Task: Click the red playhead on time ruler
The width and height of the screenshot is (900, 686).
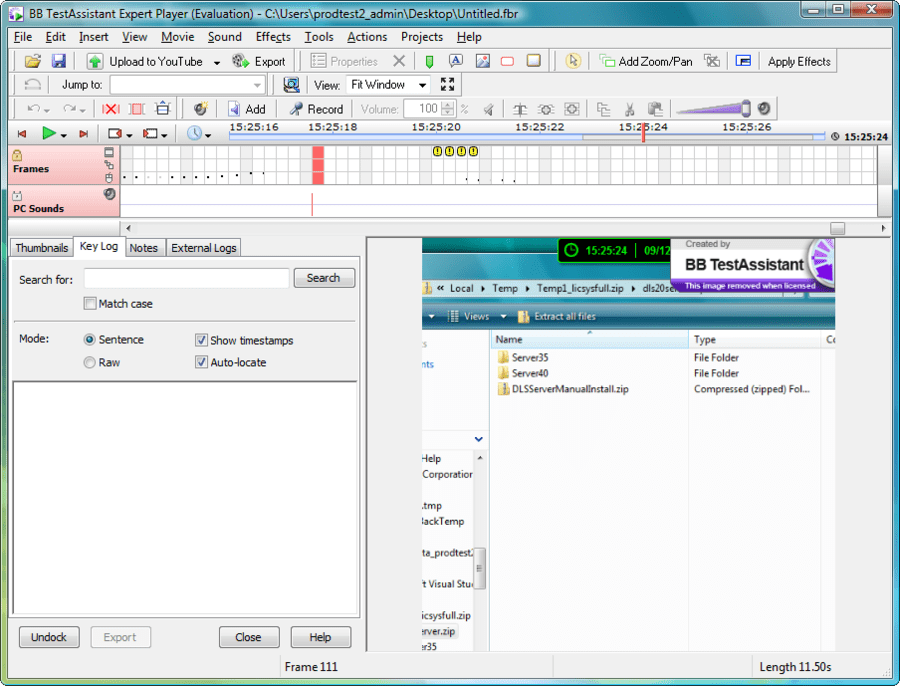Action: click(643, 133)
